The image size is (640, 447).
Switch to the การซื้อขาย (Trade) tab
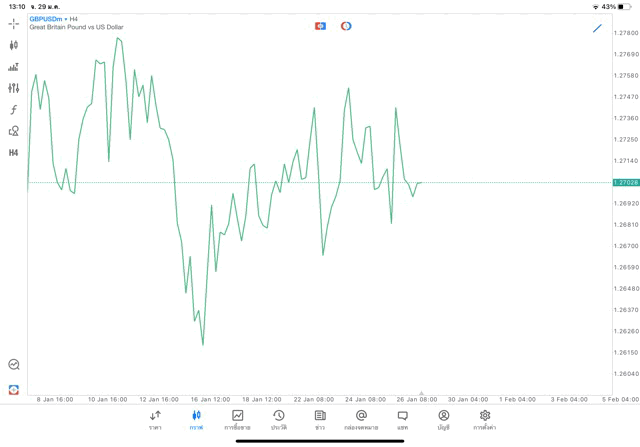click(237, 419)
